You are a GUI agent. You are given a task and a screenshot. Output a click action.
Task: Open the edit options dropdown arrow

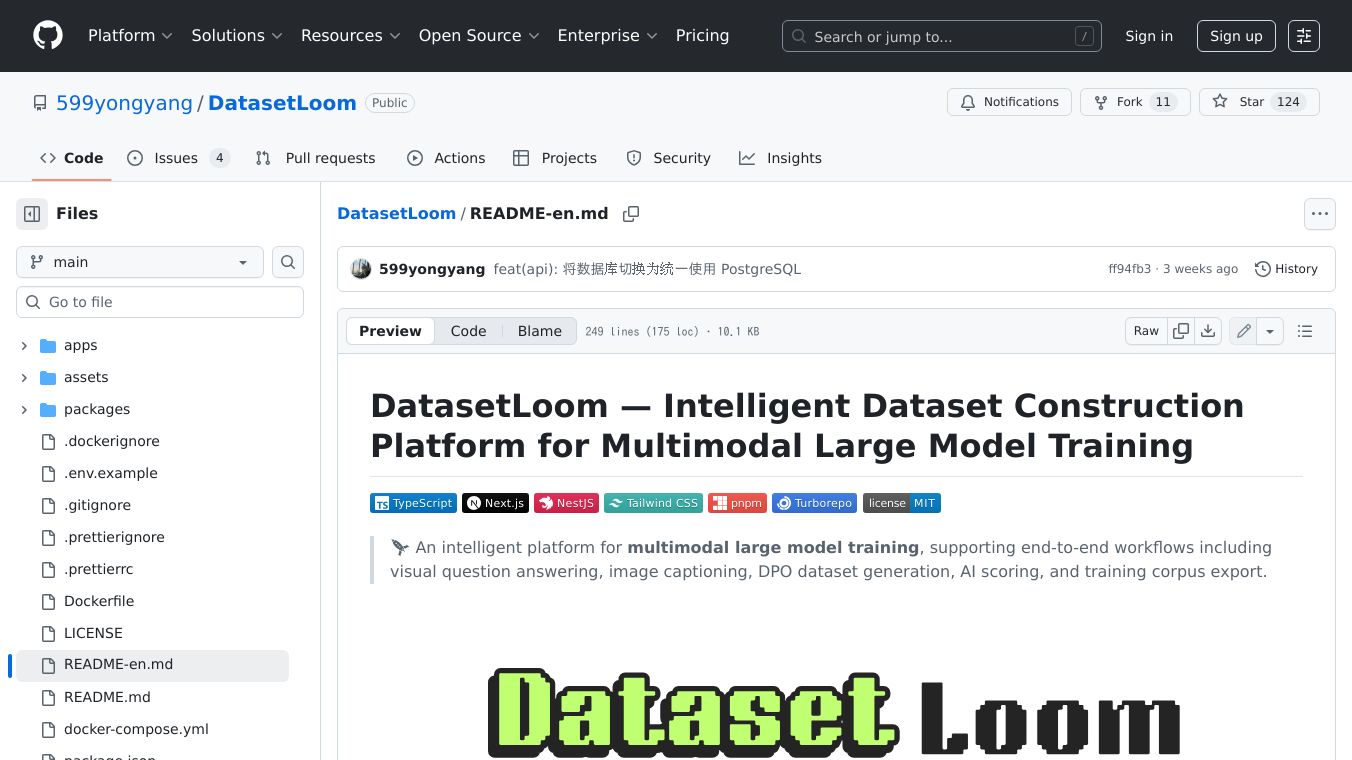pyautogui.click(x=1270, y=331)
